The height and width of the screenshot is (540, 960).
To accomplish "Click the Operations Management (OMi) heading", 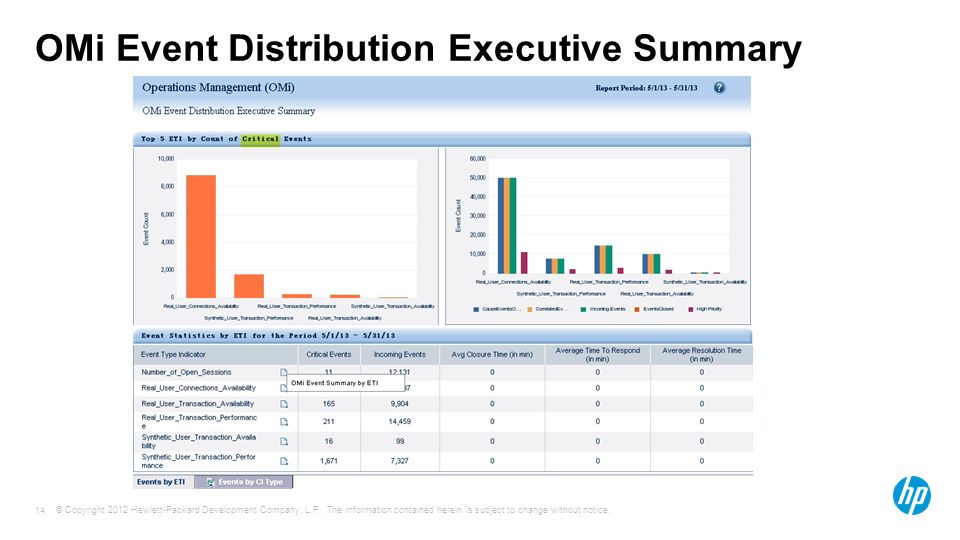I will tap(218, 88).
